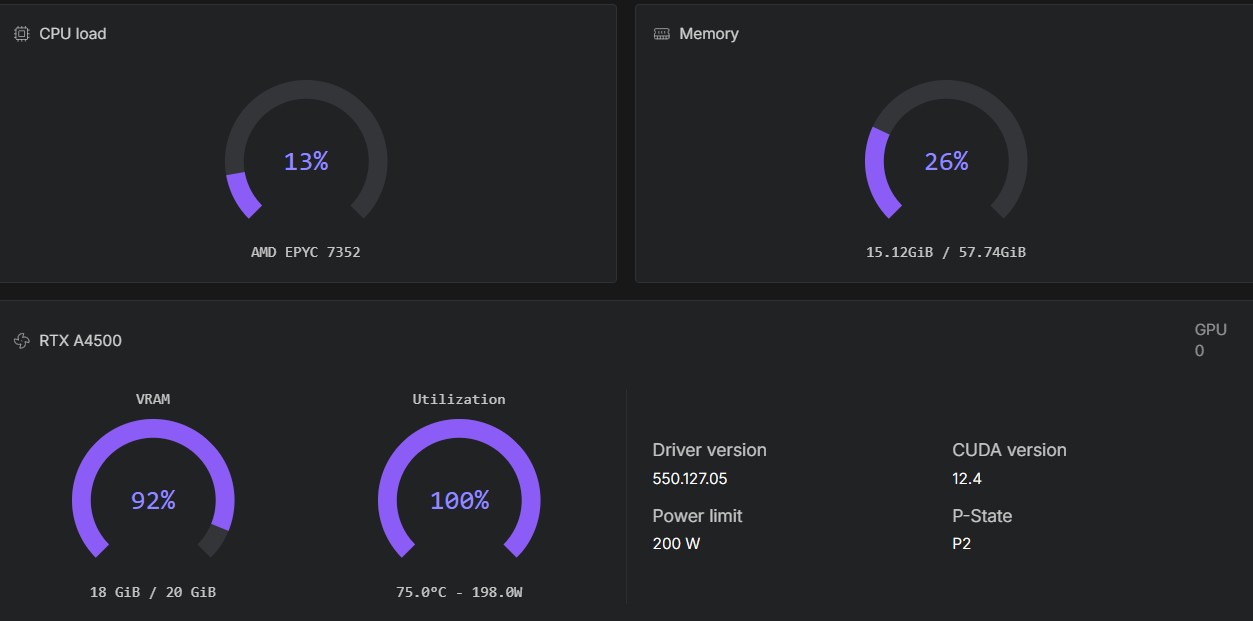Click the driver value 550.127.05
This screenshot has width=1253, height=621.
click(x=690, y=479)
